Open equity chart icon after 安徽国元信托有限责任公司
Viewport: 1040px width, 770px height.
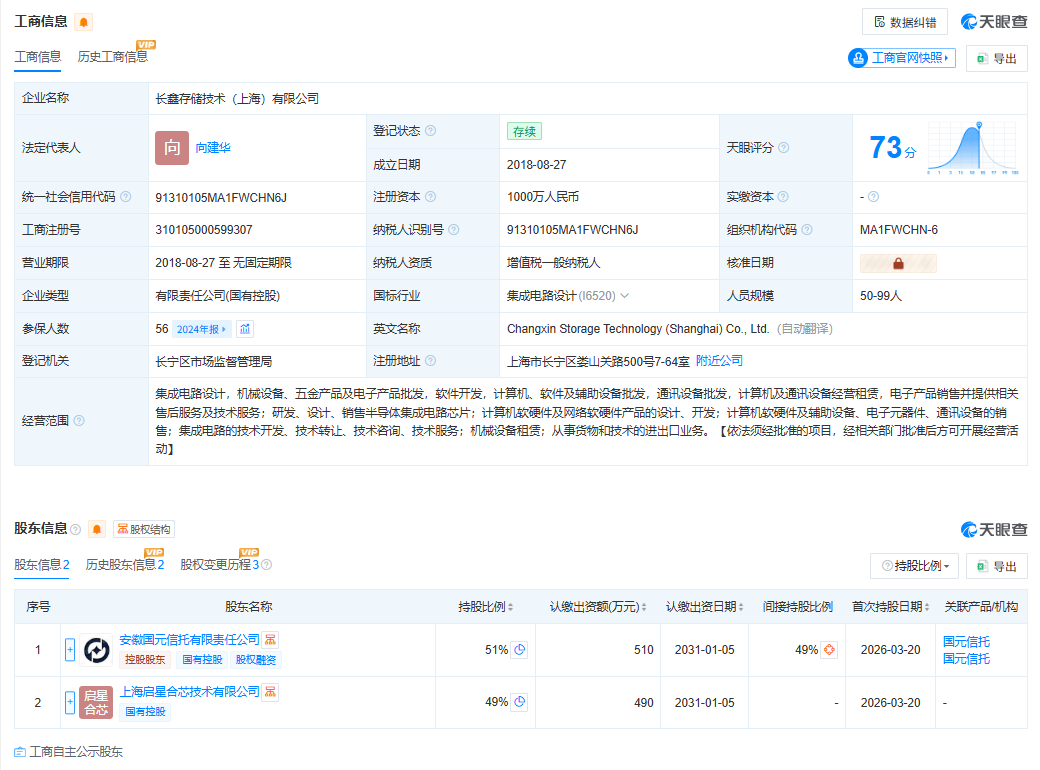pos(271,639)
